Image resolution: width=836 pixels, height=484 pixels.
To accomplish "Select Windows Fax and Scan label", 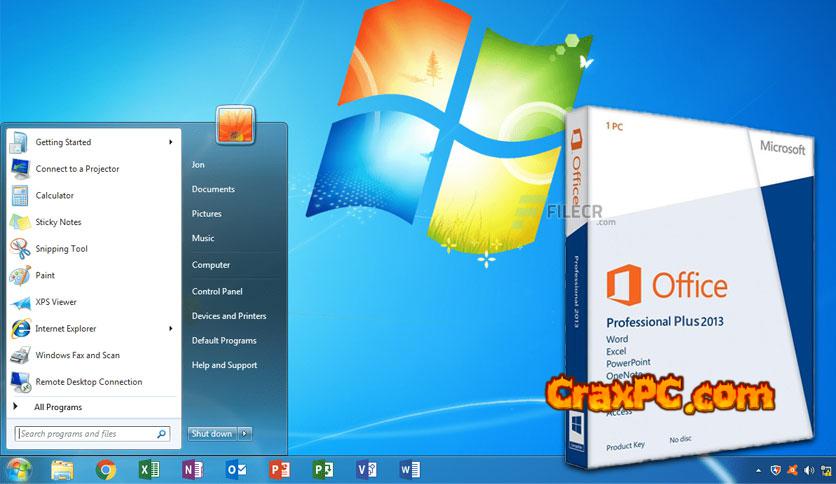I will tap(77, 355).
